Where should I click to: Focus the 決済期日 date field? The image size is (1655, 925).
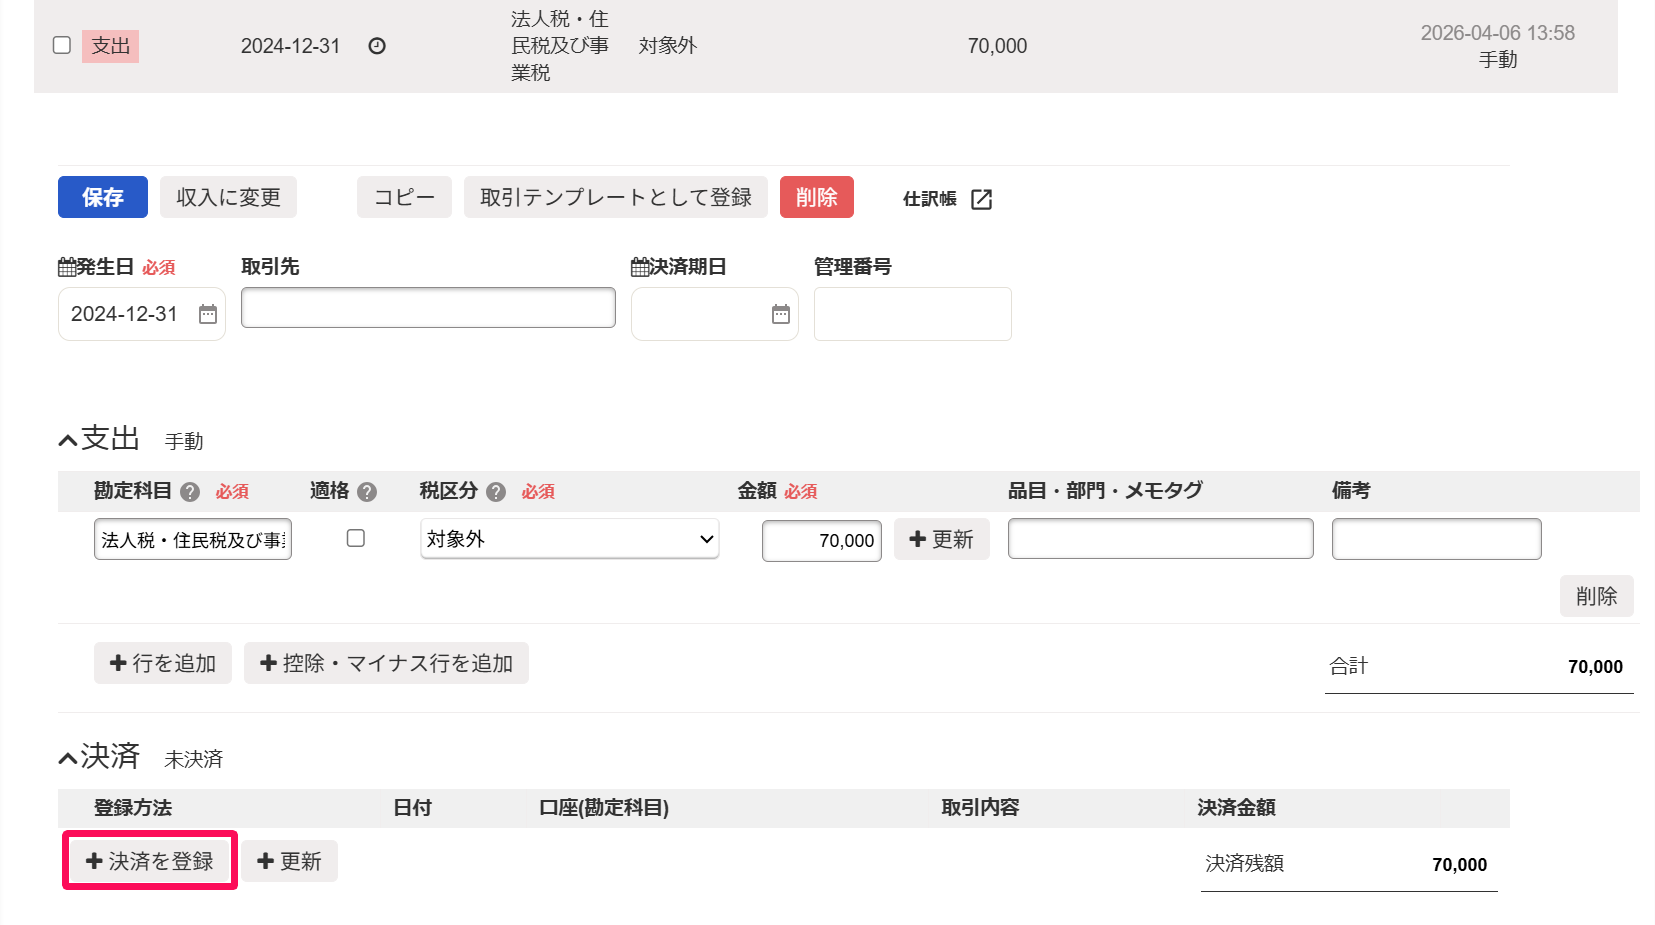click(x=715, y=314)
